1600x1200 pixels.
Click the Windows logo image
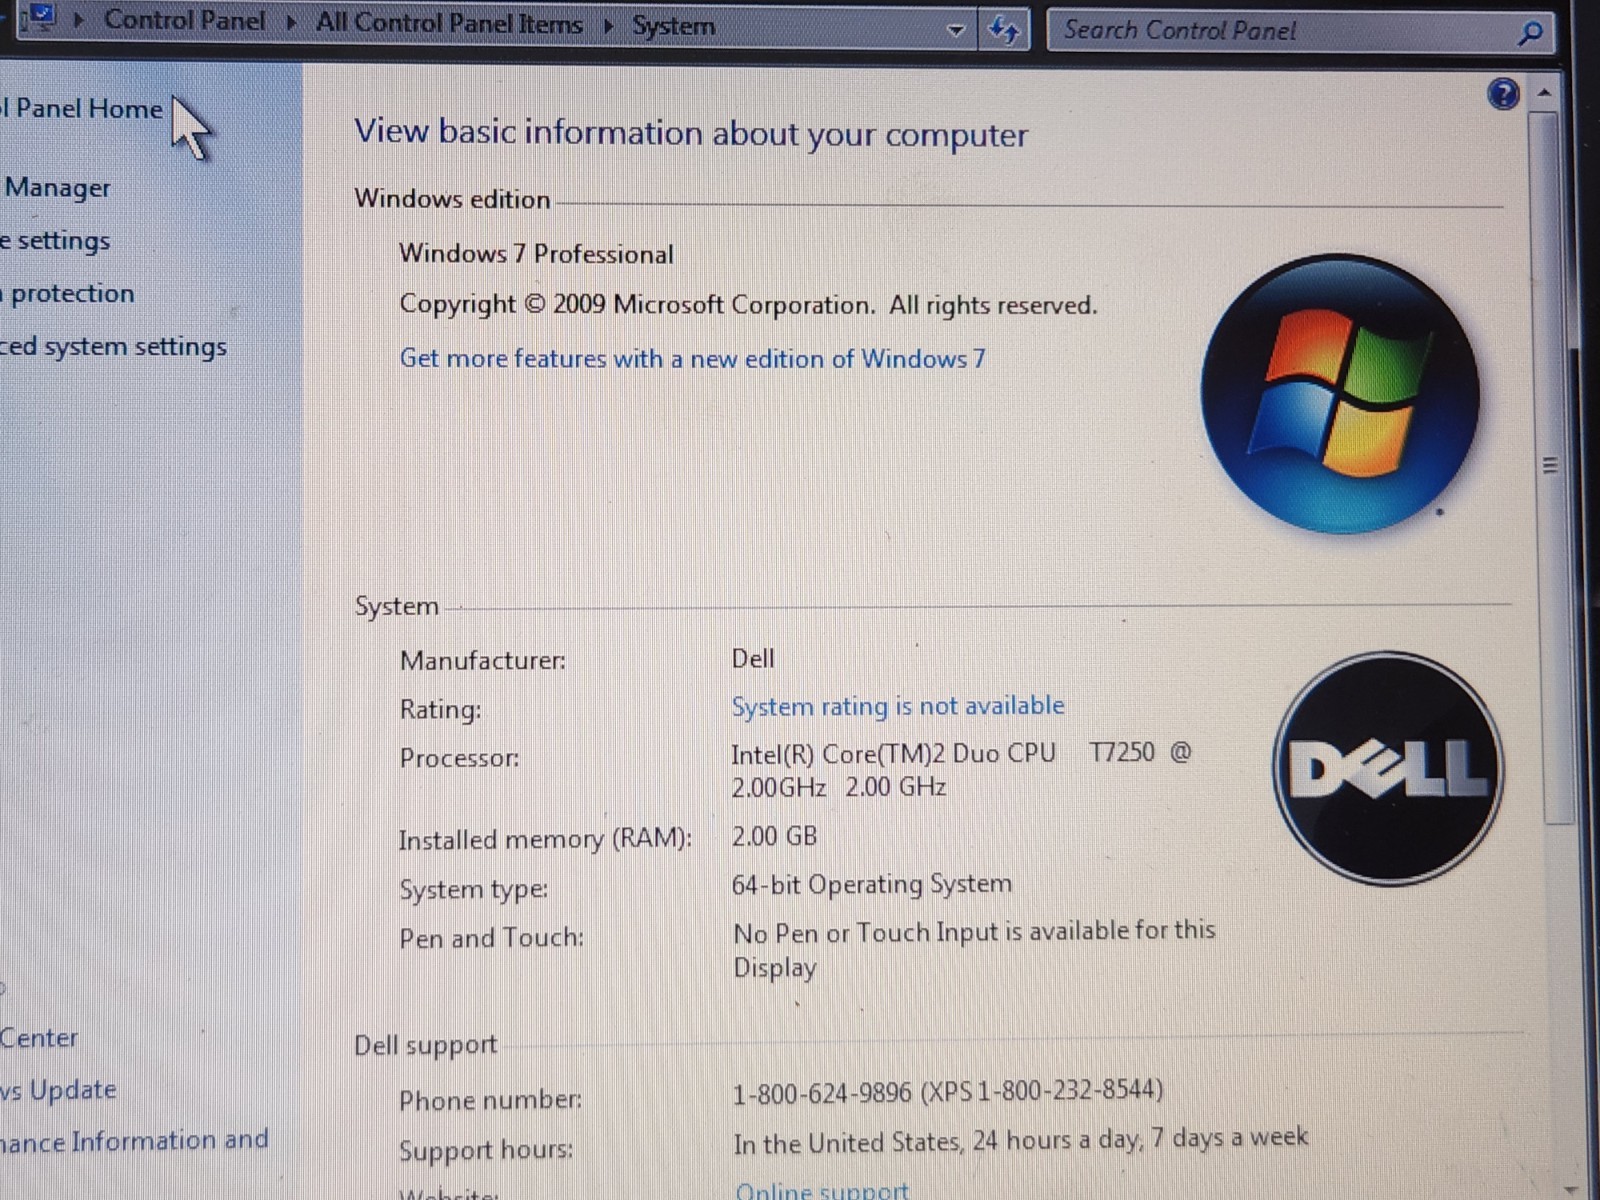[x=1340, y=393]
